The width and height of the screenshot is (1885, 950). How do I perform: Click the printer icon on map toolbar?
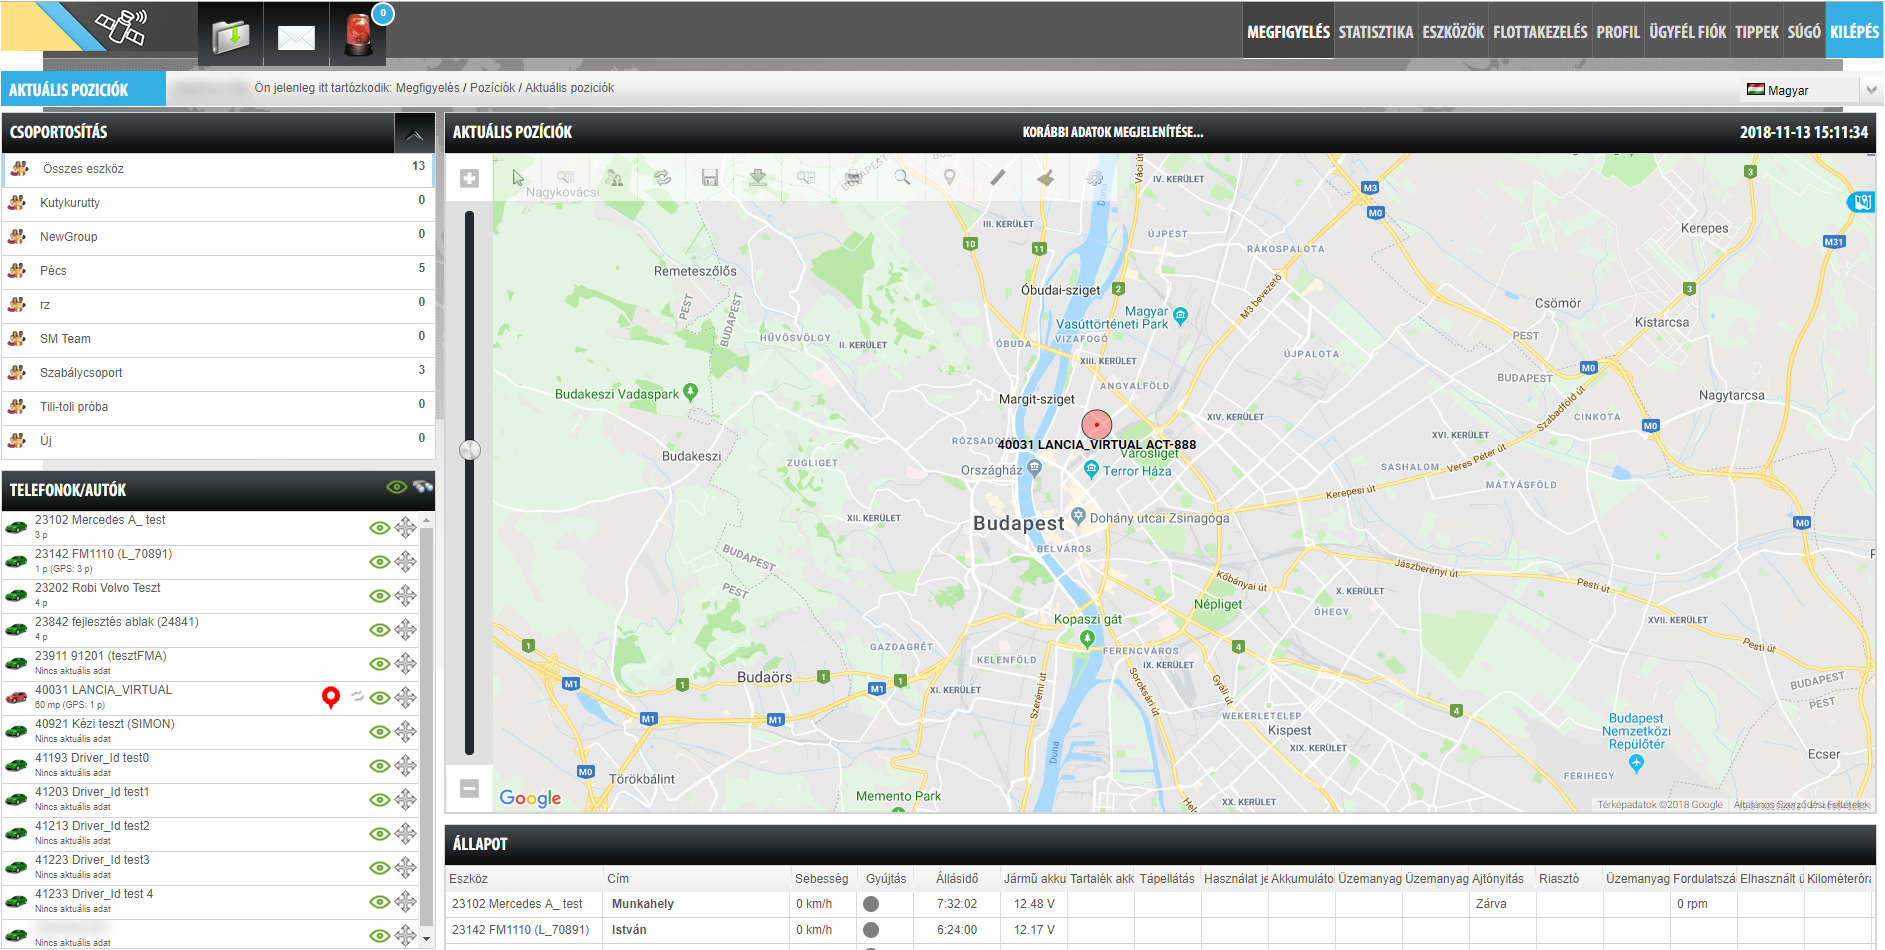853,178
